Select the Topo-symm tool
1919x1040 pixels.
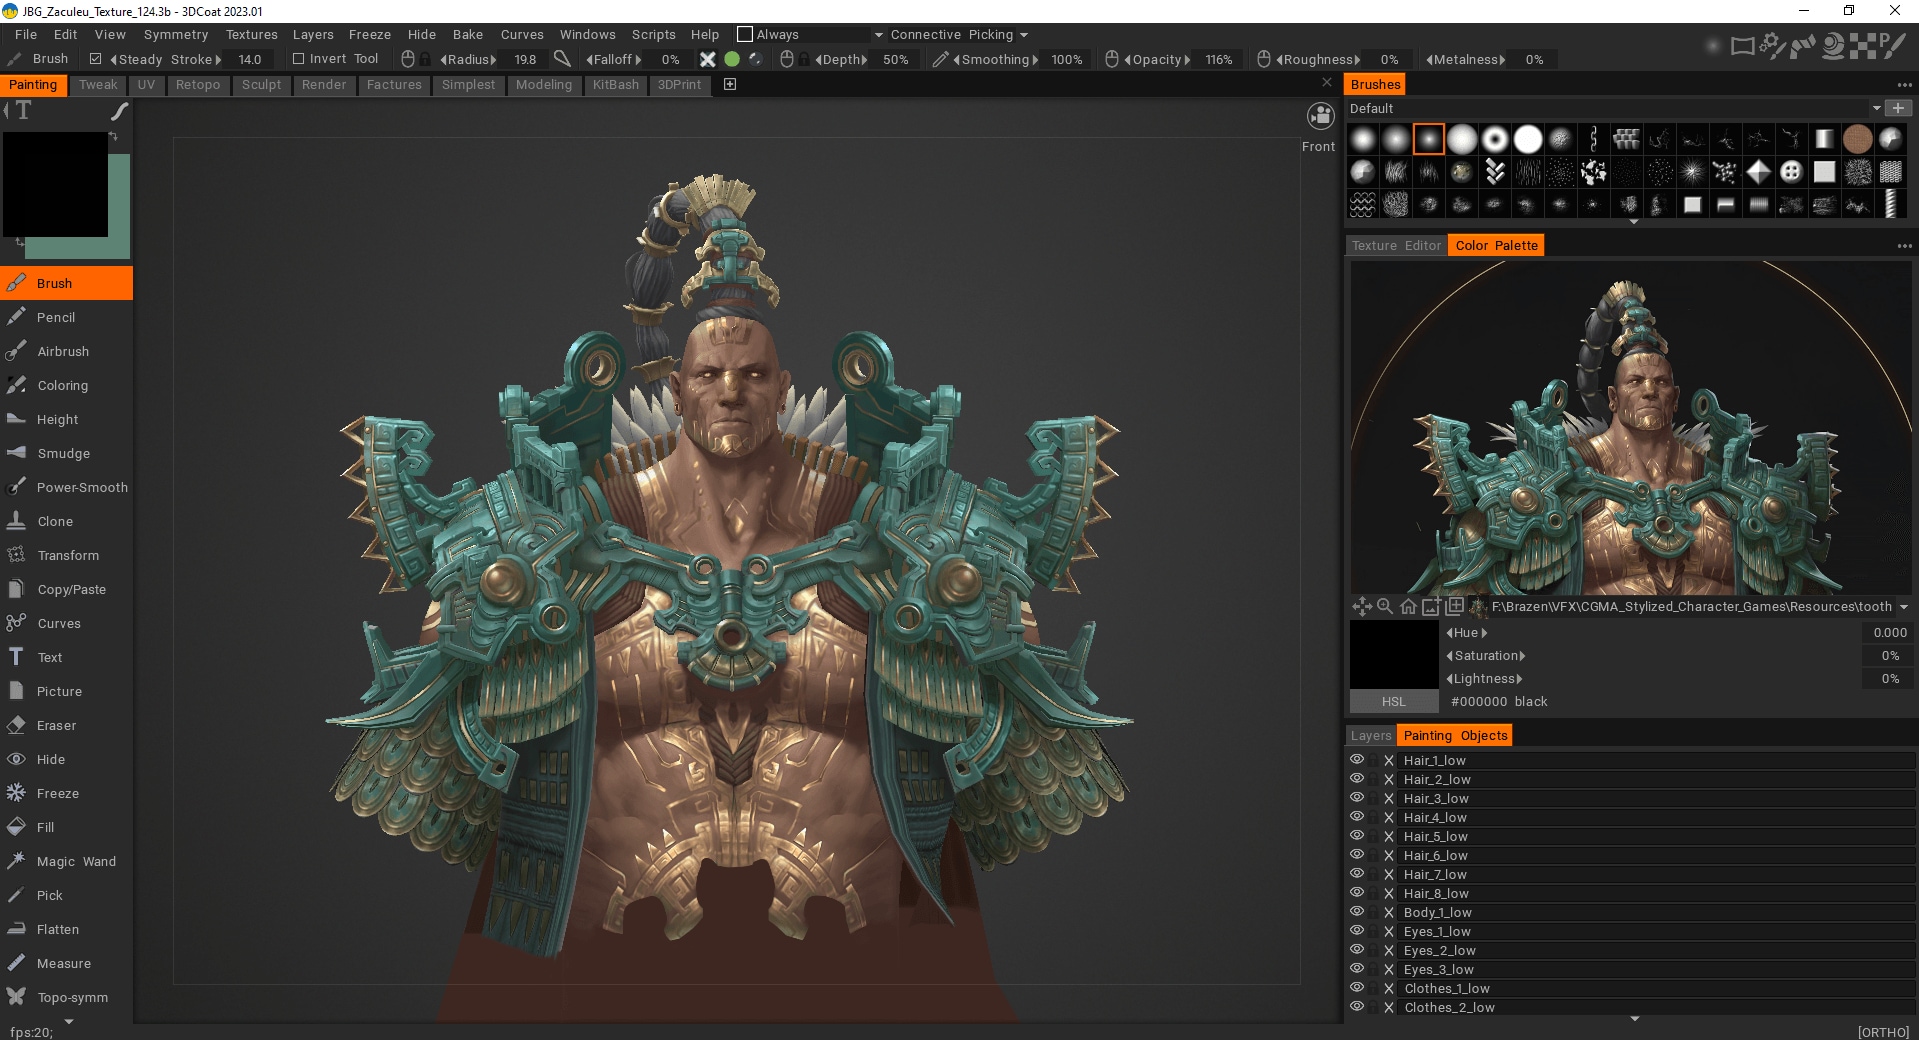tap(72, 997)
